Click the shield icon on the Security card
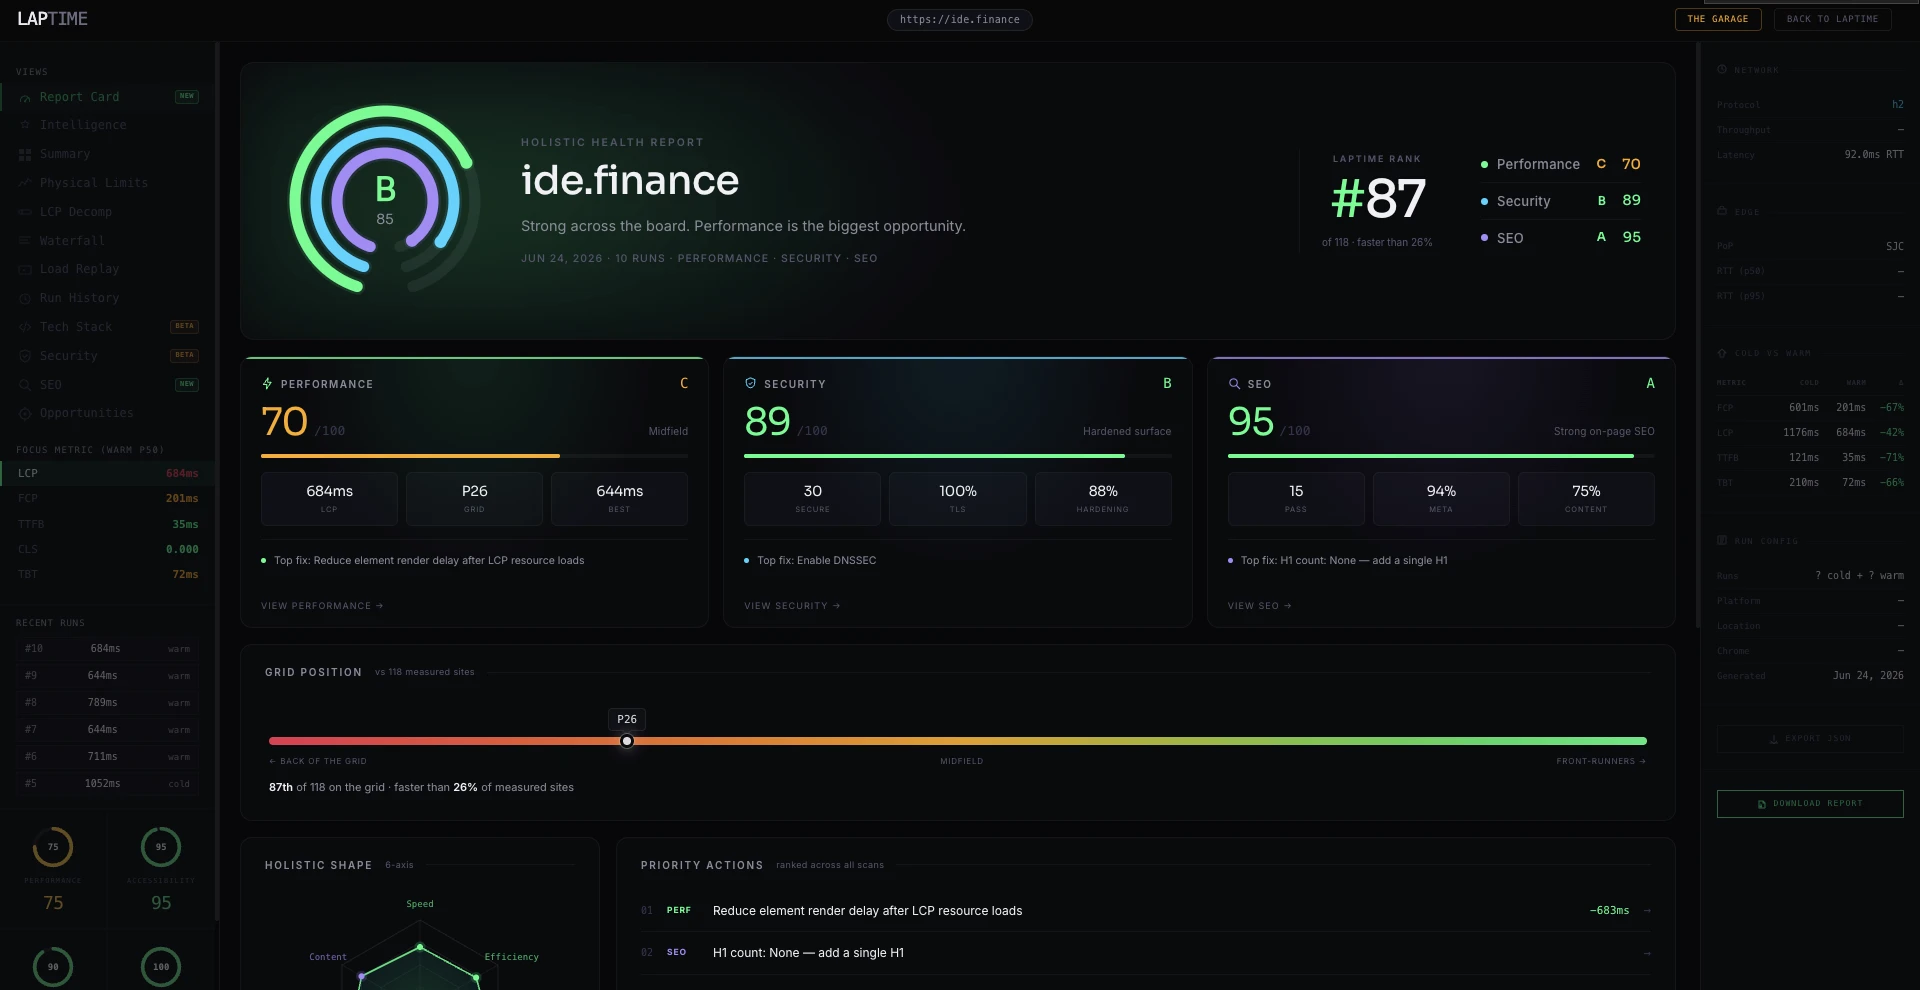The width and height of the screenshot is (1920, 990). click(750, 383)
